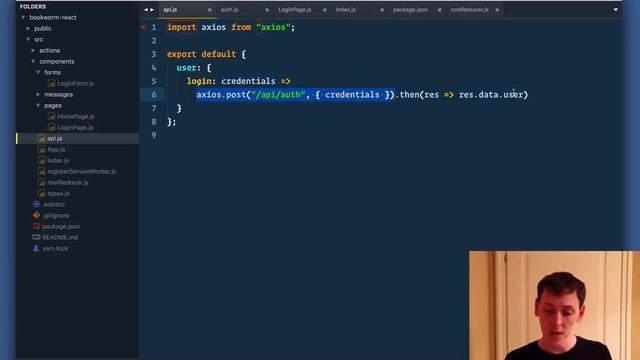The height and width of the screenshot is (360, 640).
Task: Open App.js from the sidebar
Action: coord(56,149)
